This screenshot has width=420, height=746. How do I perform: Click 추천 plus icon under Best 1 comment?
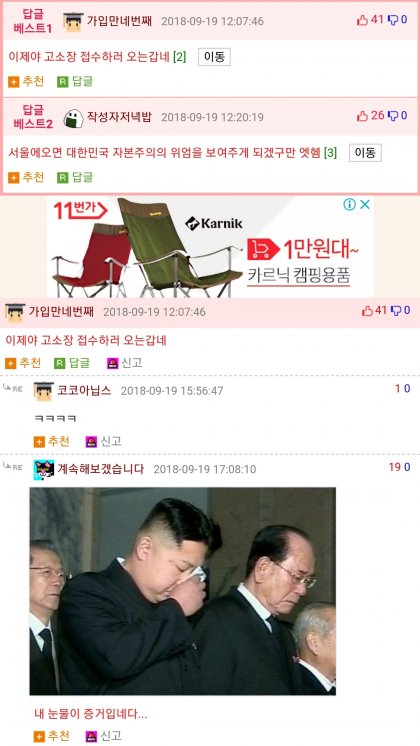tap(14, 82)
